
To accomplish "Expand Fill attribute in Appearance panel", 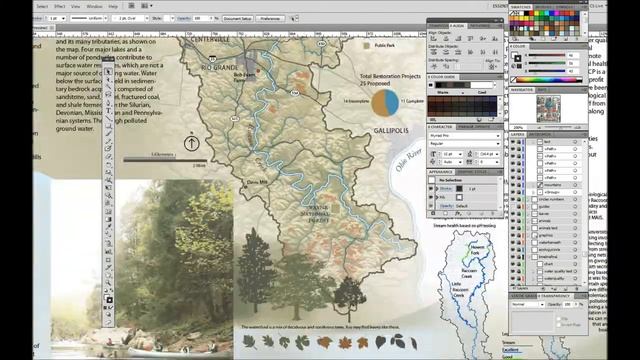I will (436, 197).
